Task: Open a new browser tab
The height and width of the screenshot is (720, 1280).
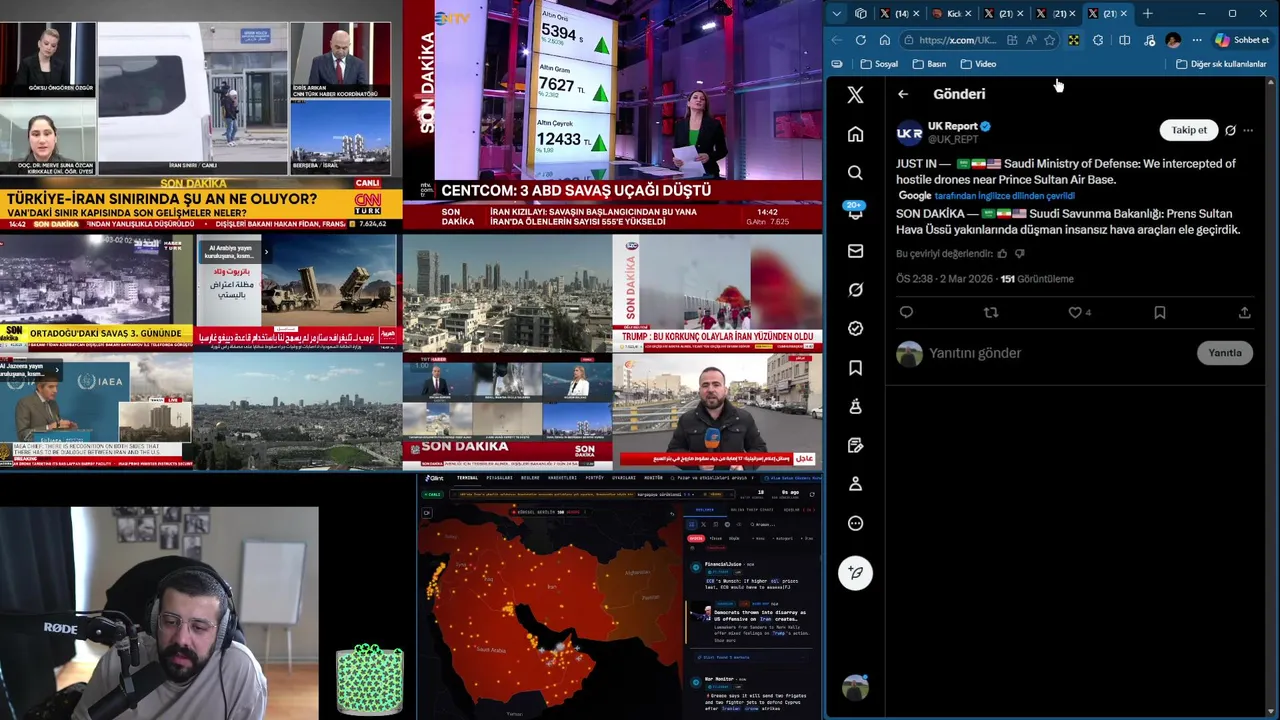Action: click(1147, 14)
